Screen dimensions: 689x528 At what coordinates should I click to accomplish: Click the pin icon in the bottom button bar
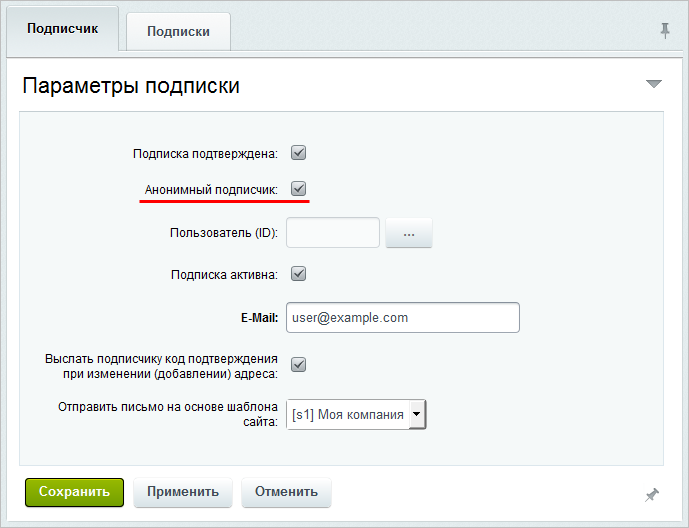click(652, 494)
